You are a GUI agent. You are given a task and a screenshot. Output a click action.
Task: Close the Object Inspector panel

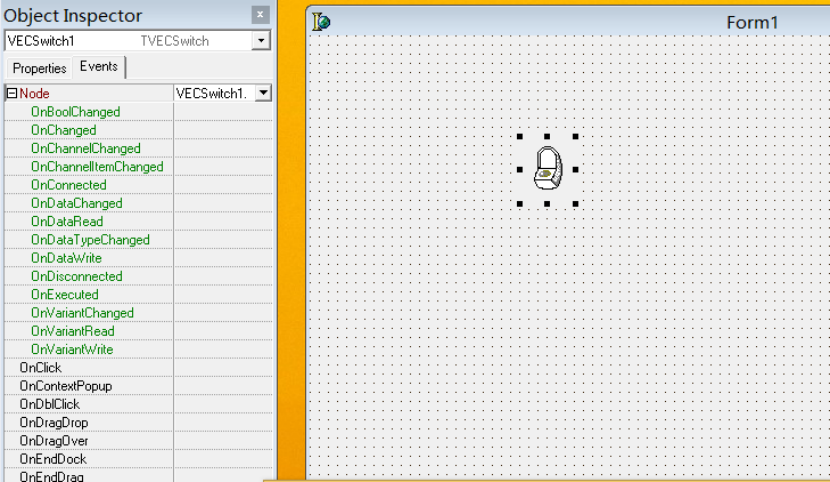click(260, 15)
